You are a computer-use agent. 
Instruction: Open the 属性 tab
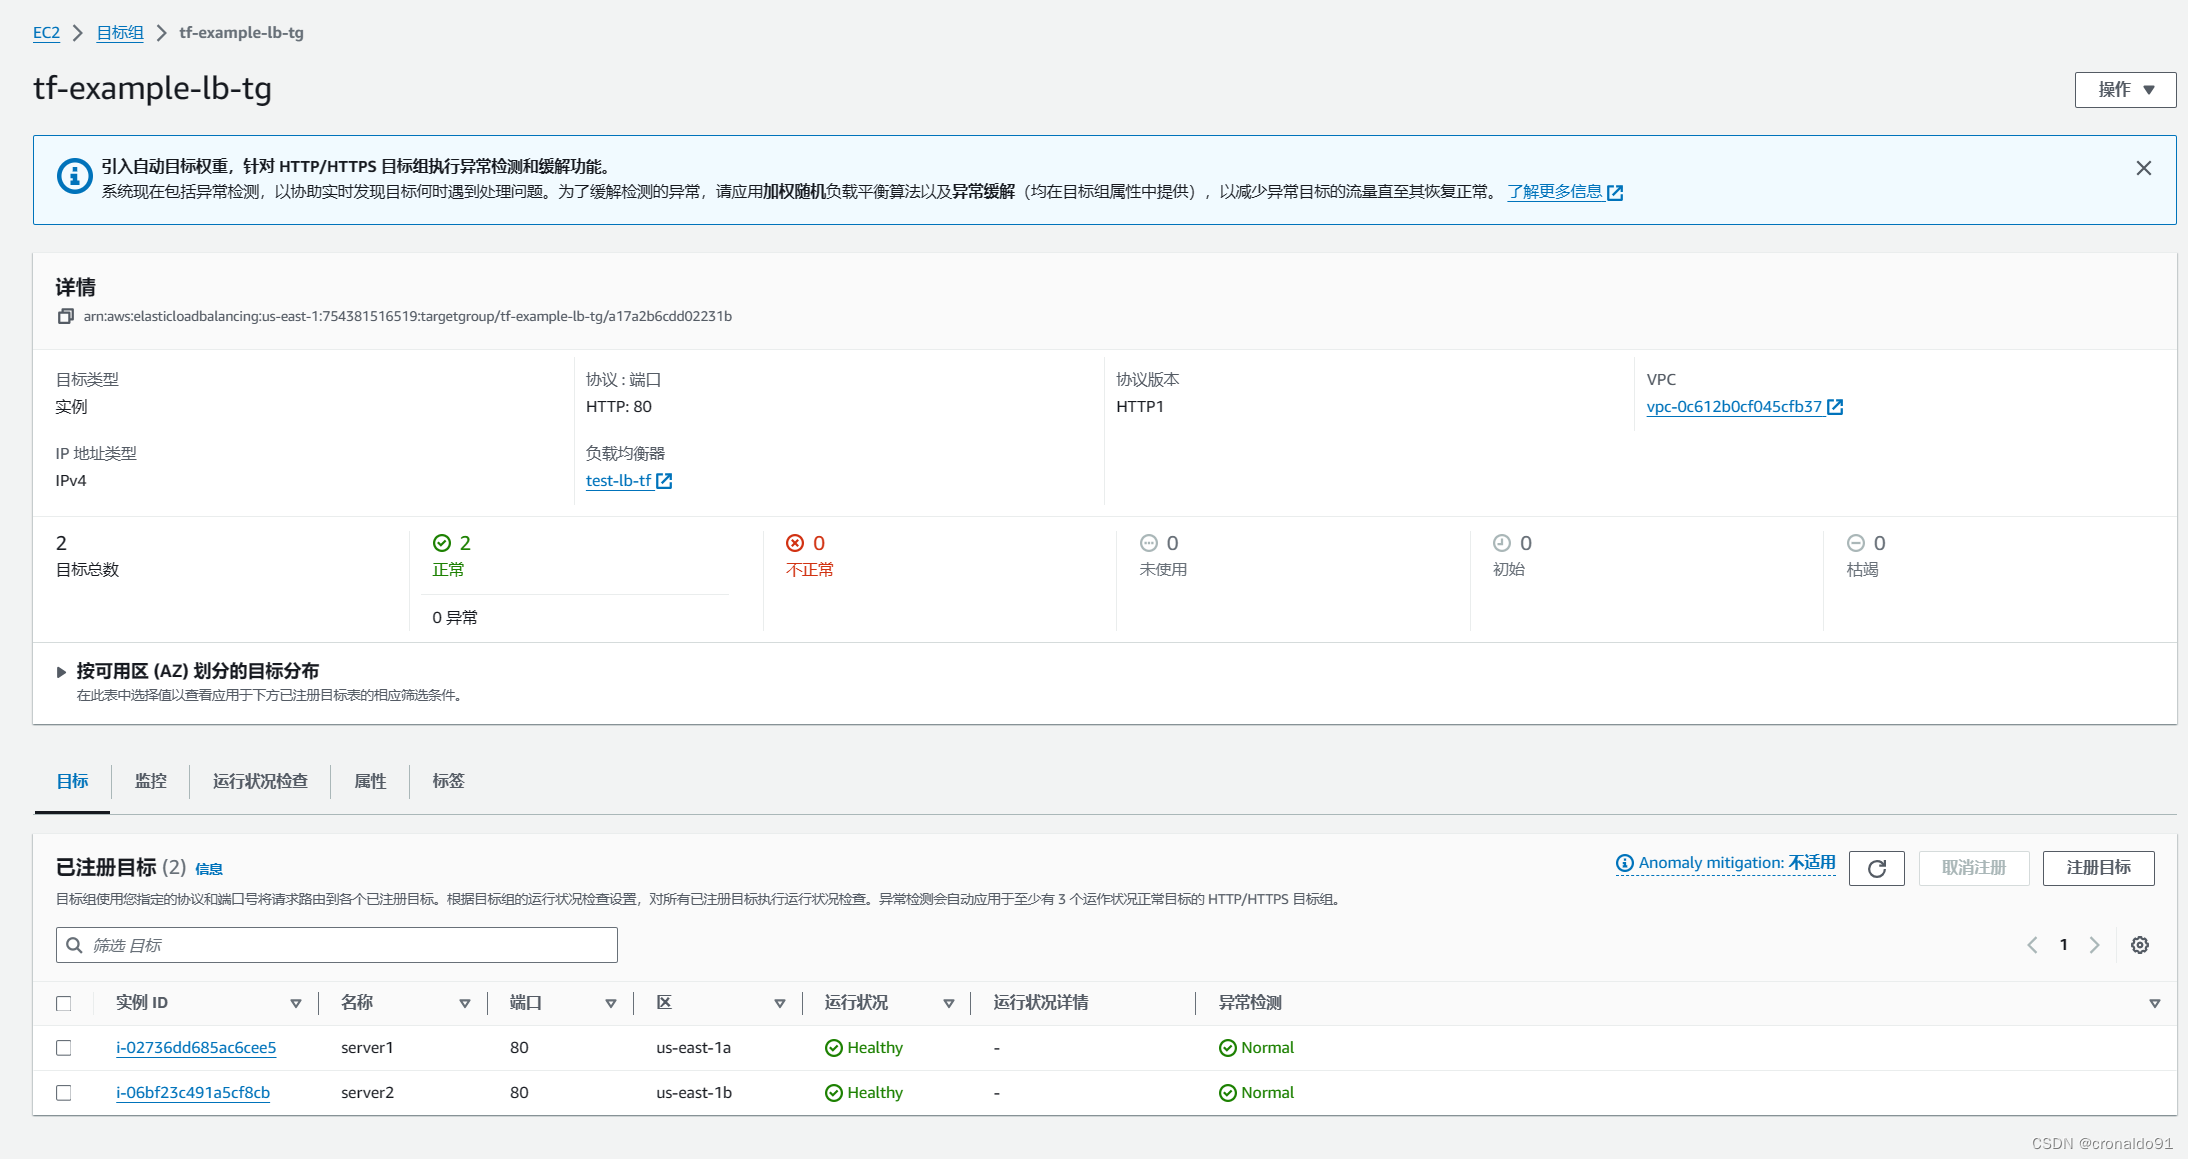coord(370,781)
